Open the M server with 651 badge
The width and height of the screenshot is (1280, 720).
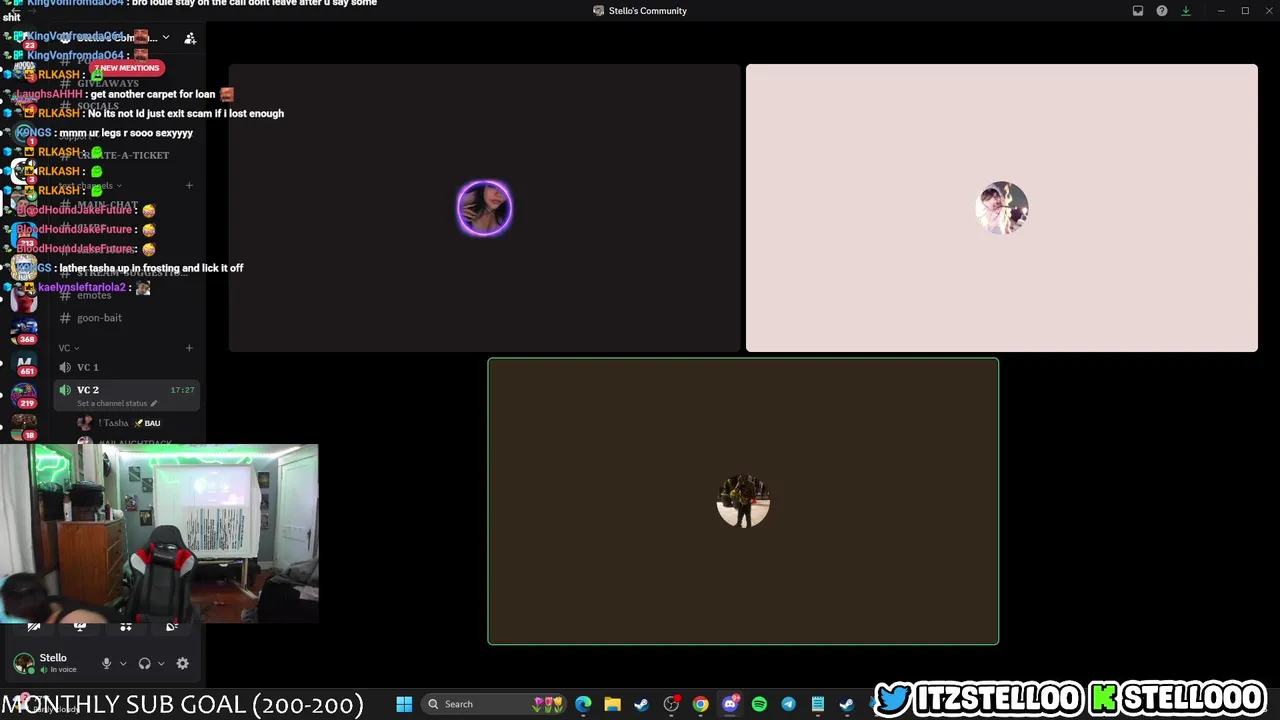click(x=25, y=362)
